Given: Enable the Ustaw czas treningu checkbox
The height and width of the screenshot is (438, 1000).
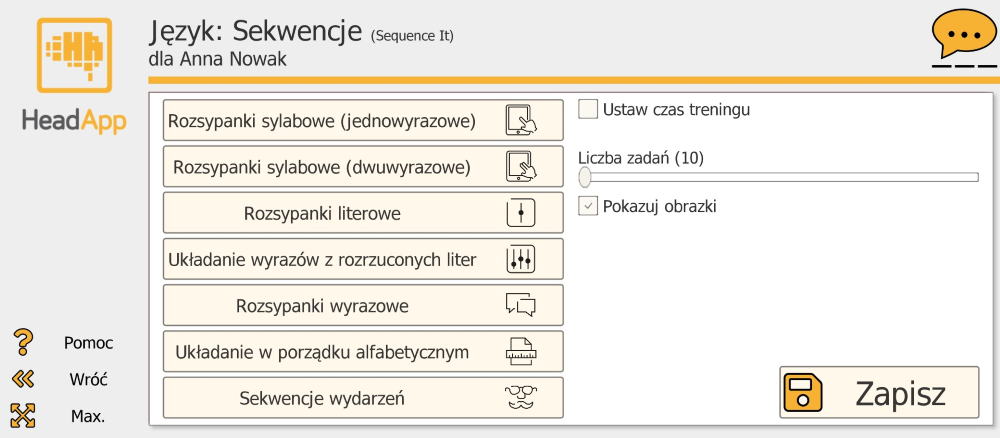Looking at the screenshot, I should [x=588, y=109].
